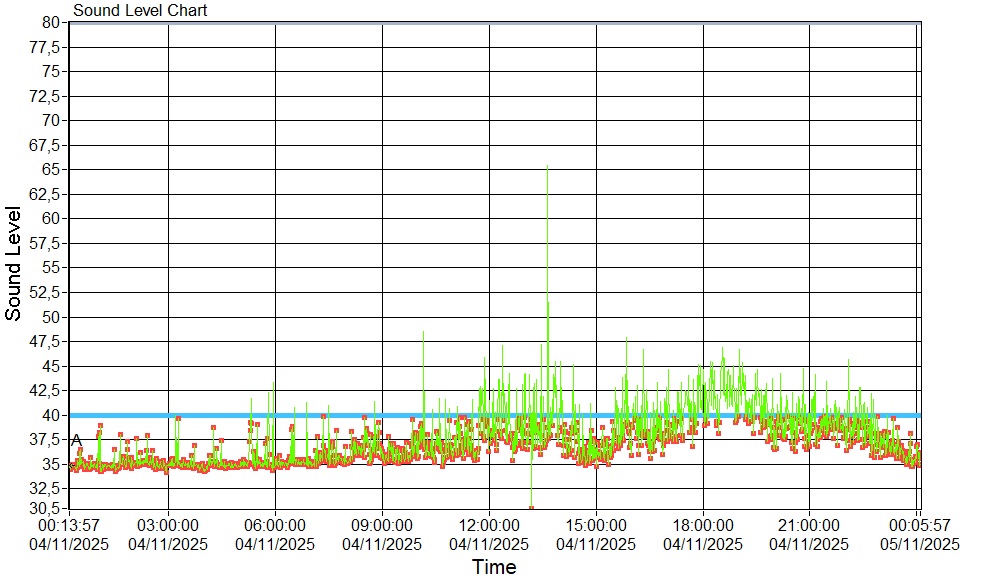This screenshot has width=990, height=588.
Task: Click the 09:00:00 time axis label
Action: click(x=382, y=524)
